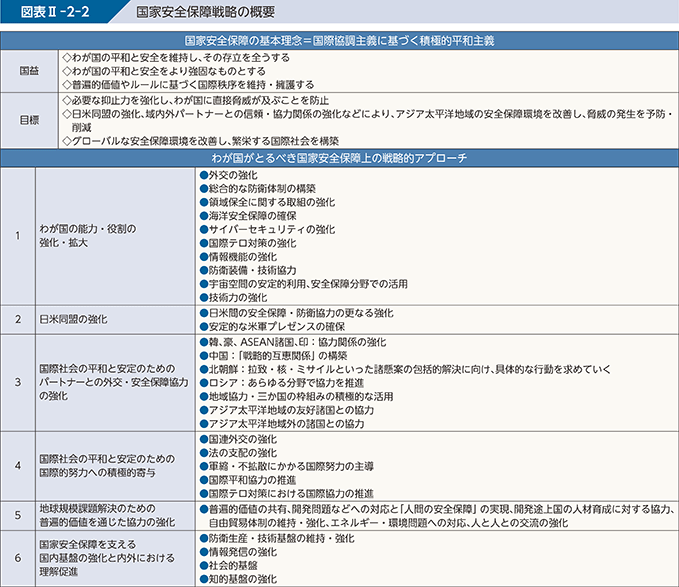Image resolution: width=679 pixels, height=587 pixels.
Task: Click 必要な抑止力を強化し line
Action: pyautogui.click(x=196, y=100)
